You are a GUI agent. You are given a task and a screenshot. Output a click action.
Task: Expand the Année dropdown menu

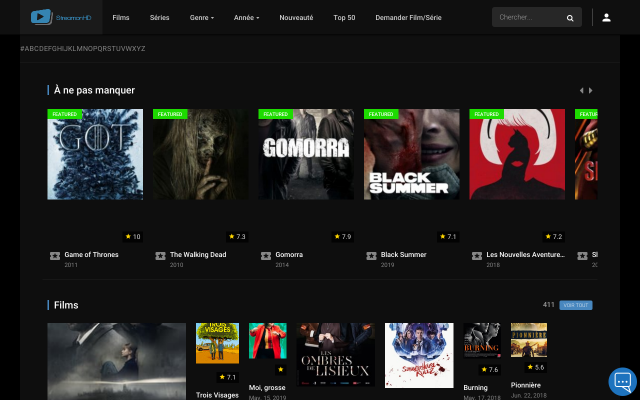pos(247,18)
